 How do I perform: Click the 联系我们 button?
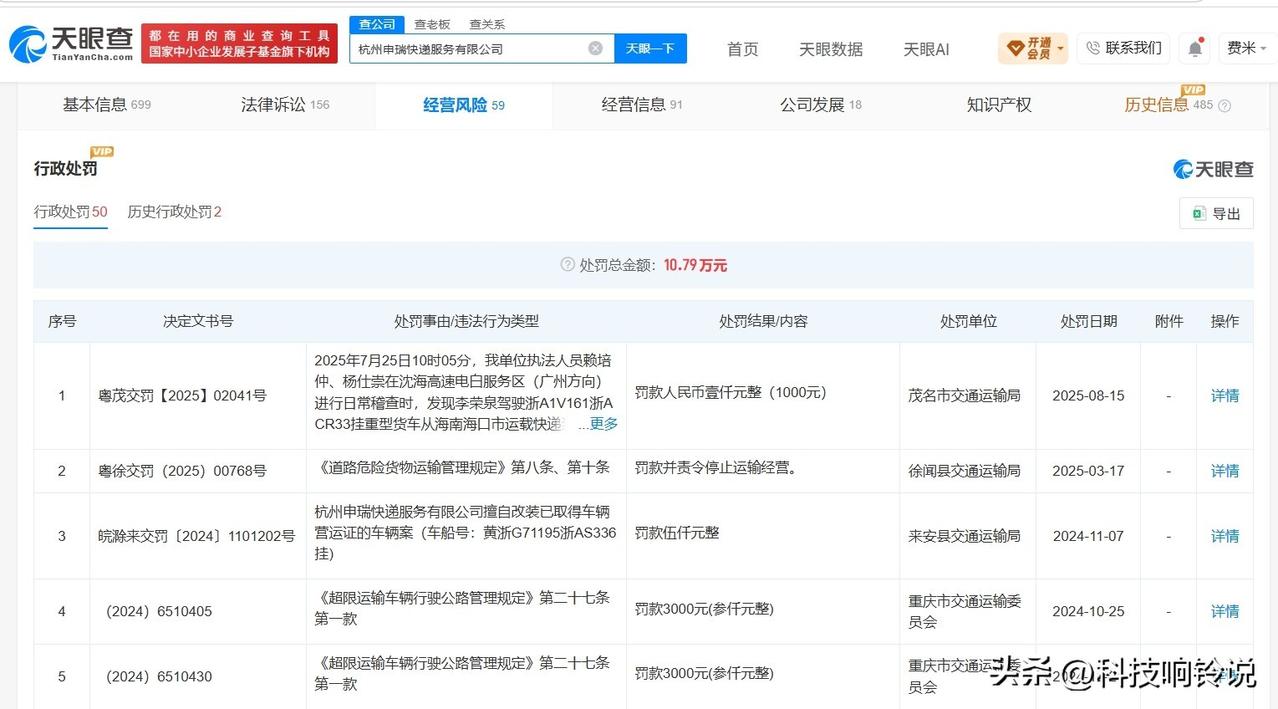tap(1124, 48)
